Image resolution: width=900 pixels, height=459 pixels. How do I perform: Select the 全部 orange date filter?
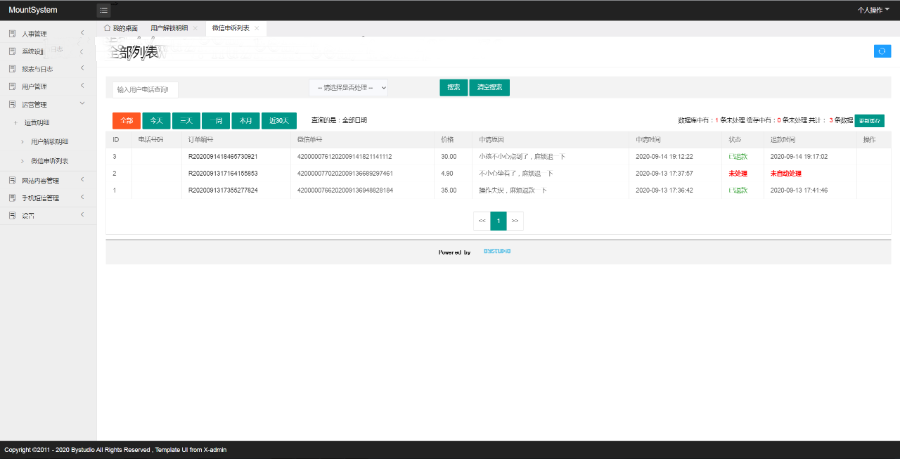coord(125,120)
